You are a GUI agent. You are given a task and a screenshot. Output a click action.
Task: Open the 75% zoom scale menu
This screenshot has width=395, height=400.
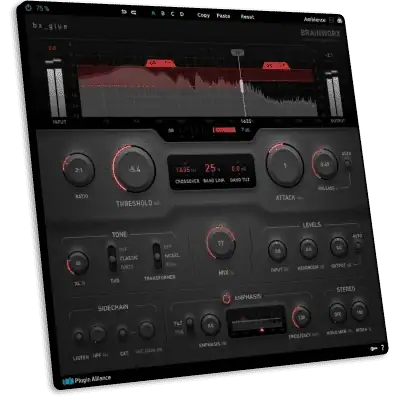coord(43,9)
